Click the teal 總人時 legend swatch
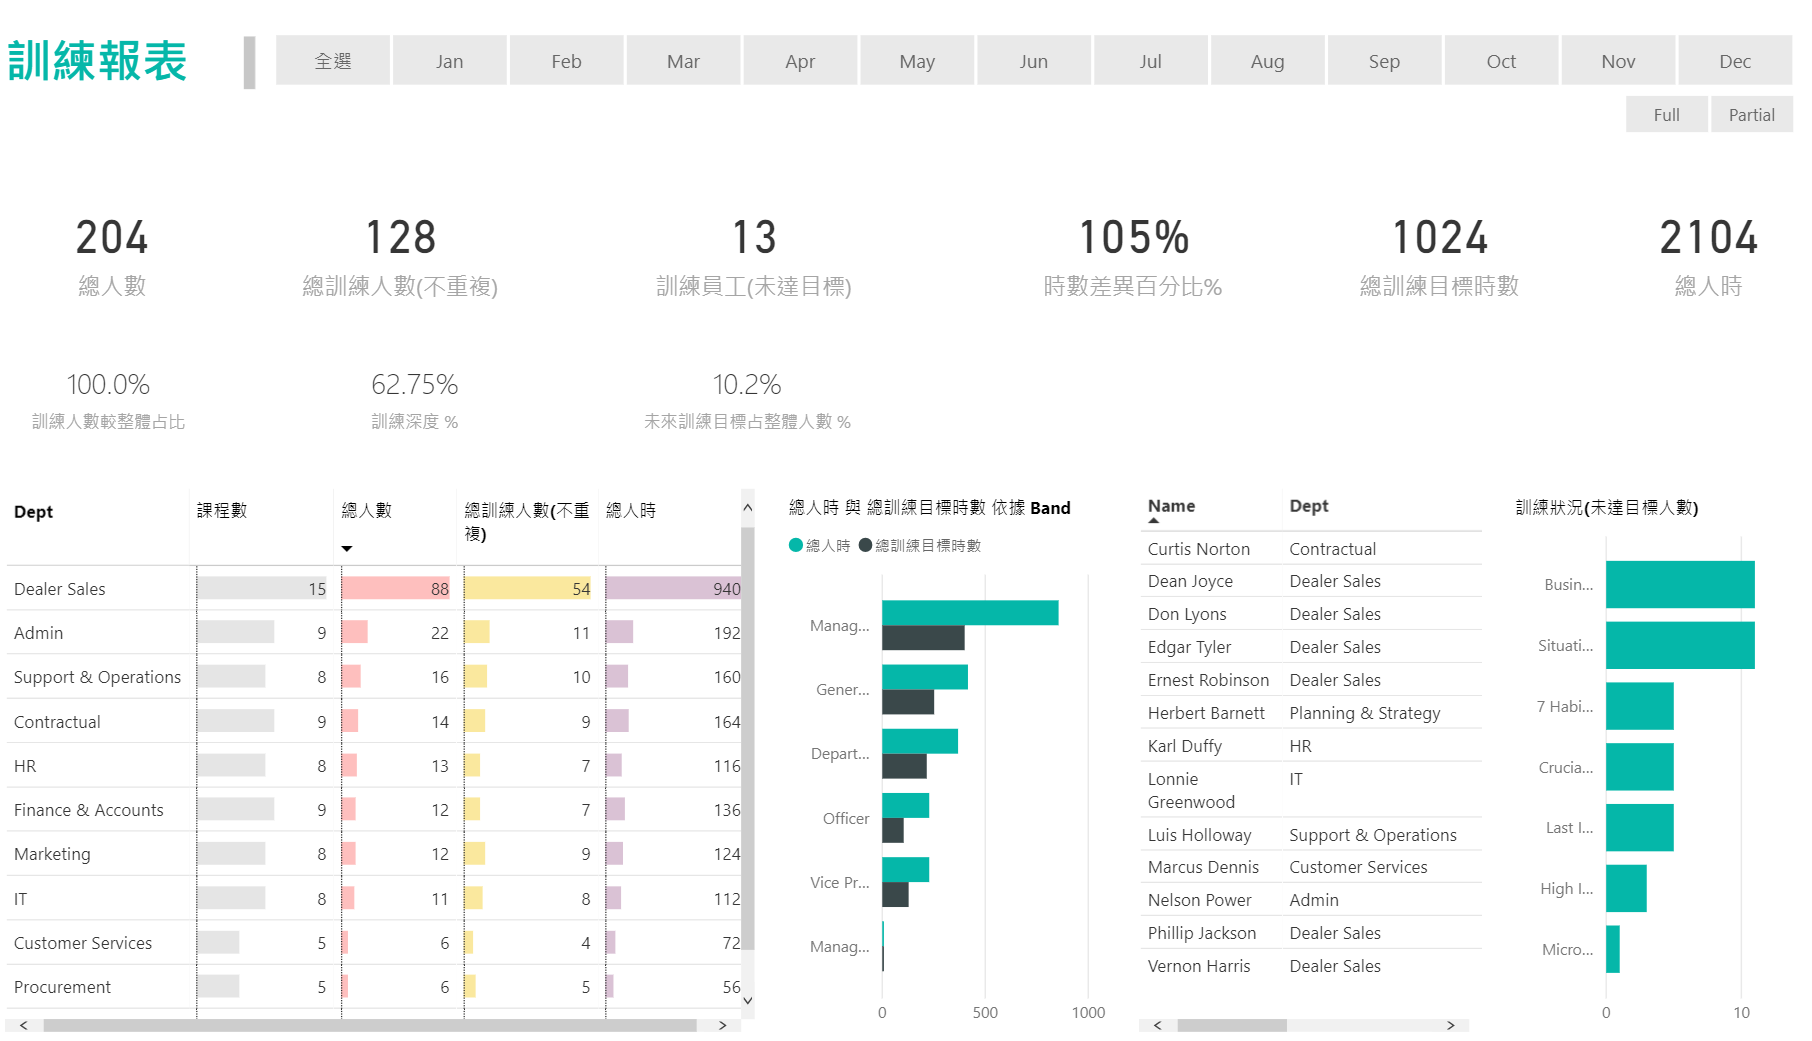 coord(796,545)
